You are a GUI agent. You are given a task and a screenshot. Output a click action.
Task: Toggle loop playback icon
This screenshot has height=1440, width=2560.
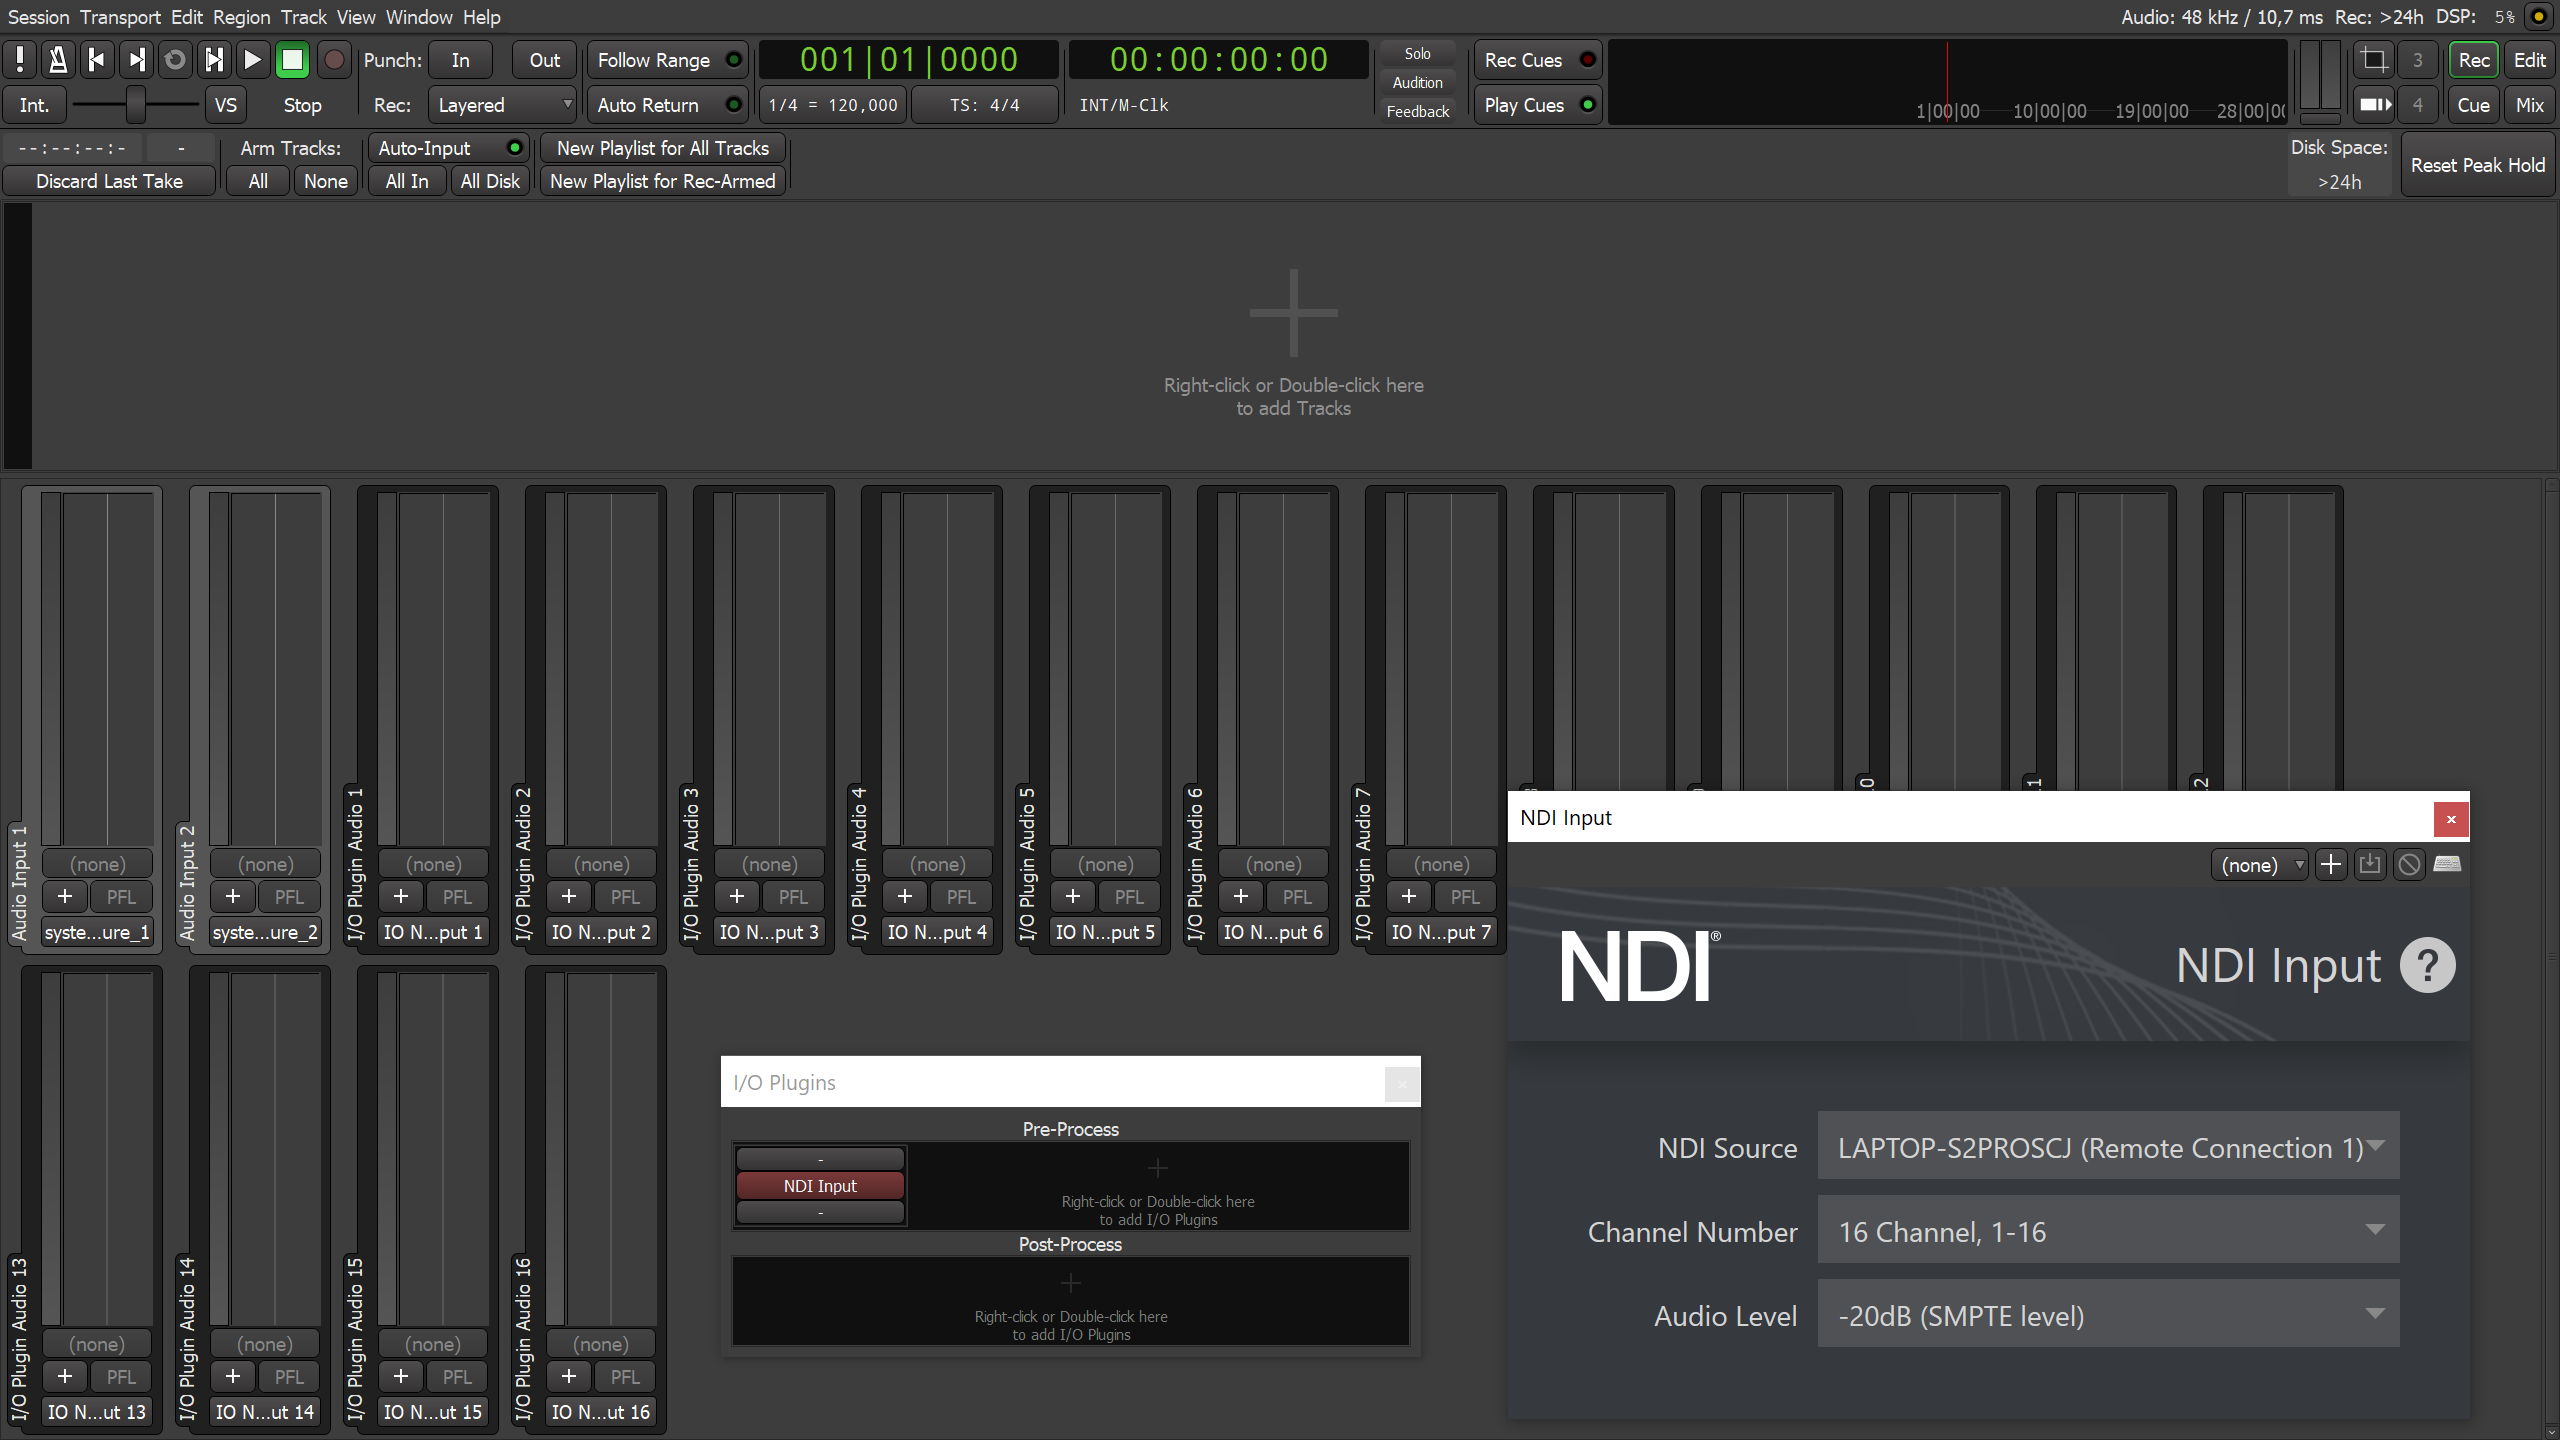click(175, 60)
